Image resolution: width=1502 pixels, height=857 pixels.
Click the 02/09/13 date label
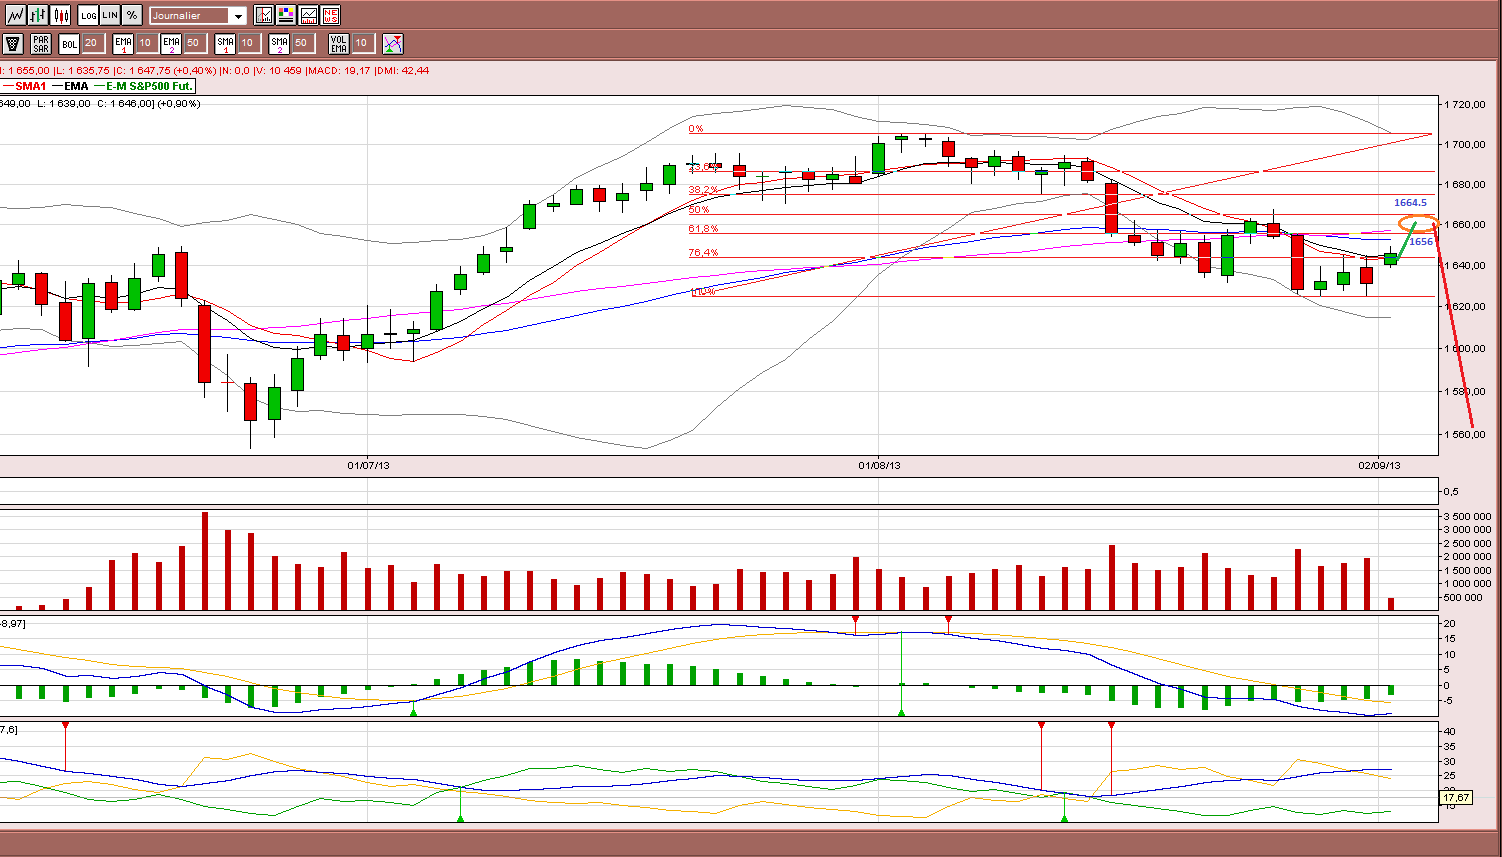pos(1379,465)
